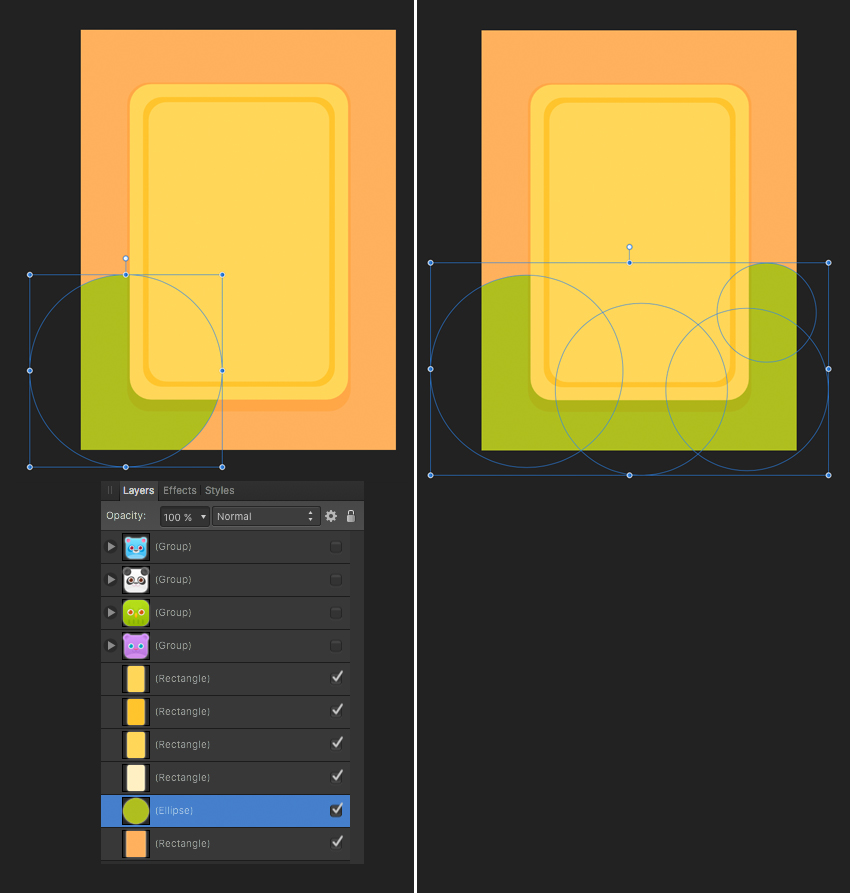The width and height of the screenshot is (850, 893).
Task: Click the lock icon in Layers panel
Action: [x=351, y=516]
